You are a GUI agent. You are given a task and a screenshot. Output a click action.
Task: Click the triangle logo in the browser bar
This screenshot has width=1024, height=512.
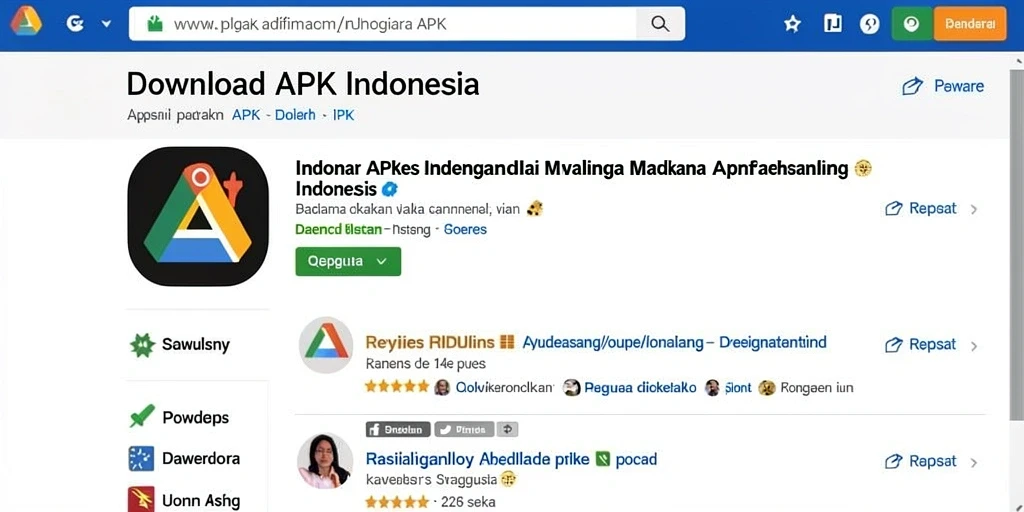click(26, 24)
